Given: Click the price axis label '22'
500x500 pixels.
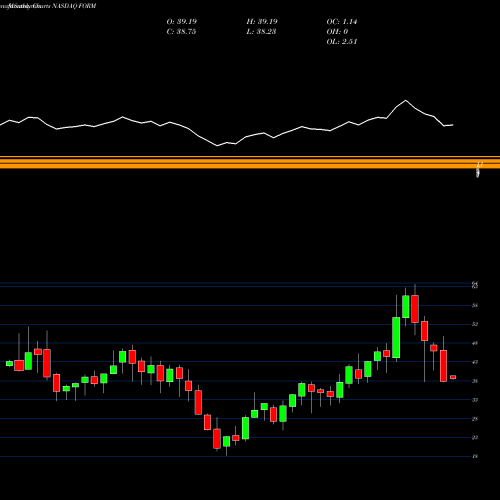Looking at the screenshot, I should (x=475, y=437).
